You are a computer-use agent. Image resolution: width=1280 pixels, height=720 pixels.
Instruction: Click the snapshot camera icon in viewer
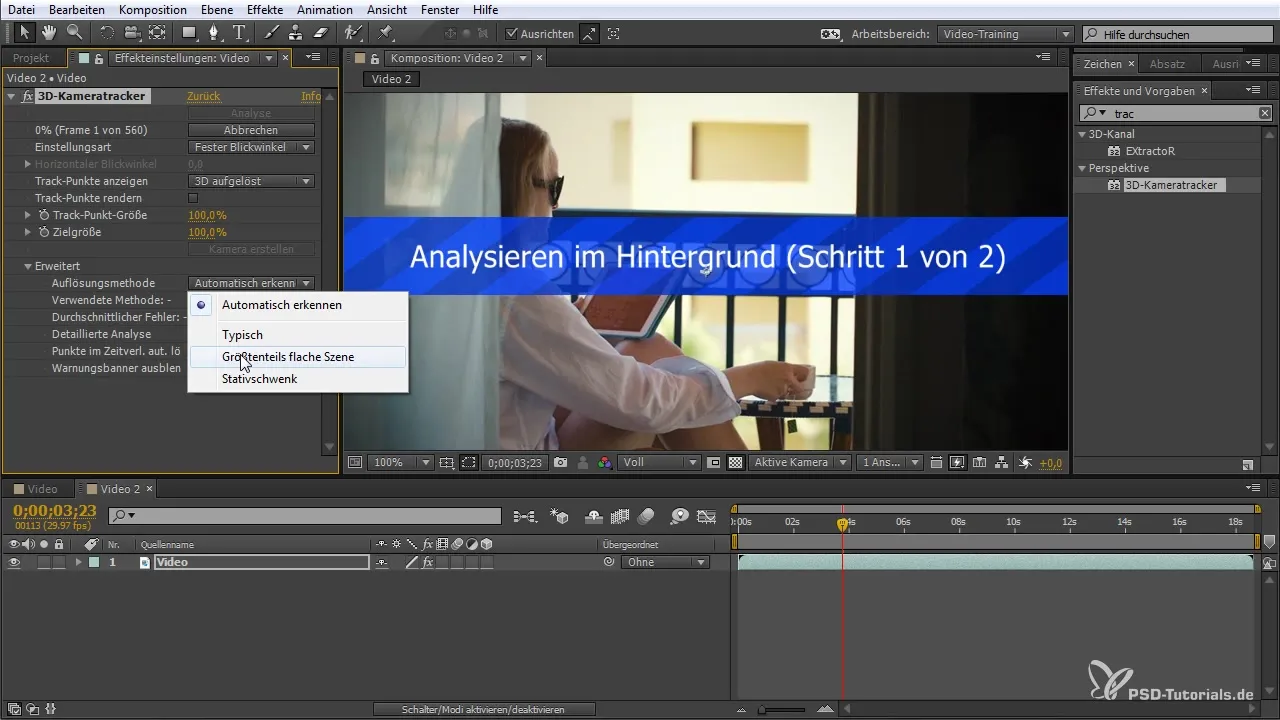tap(560, 463)
